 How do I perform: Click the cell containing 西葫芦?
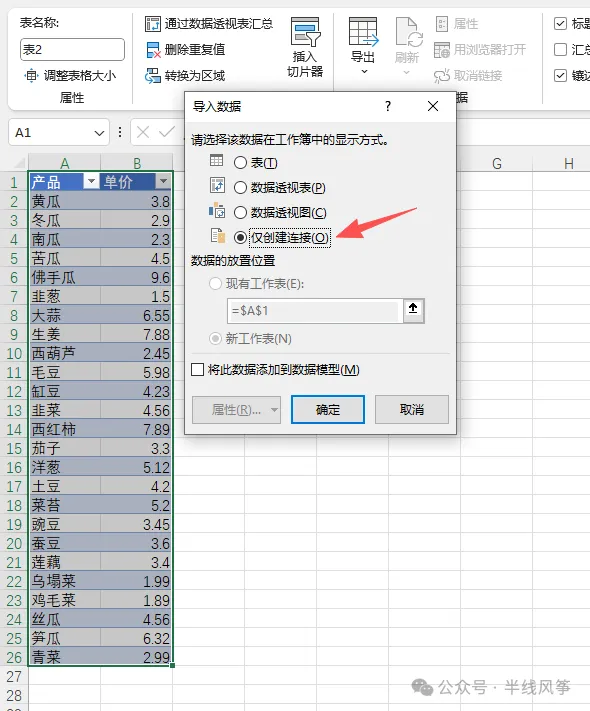click(64, 353)
